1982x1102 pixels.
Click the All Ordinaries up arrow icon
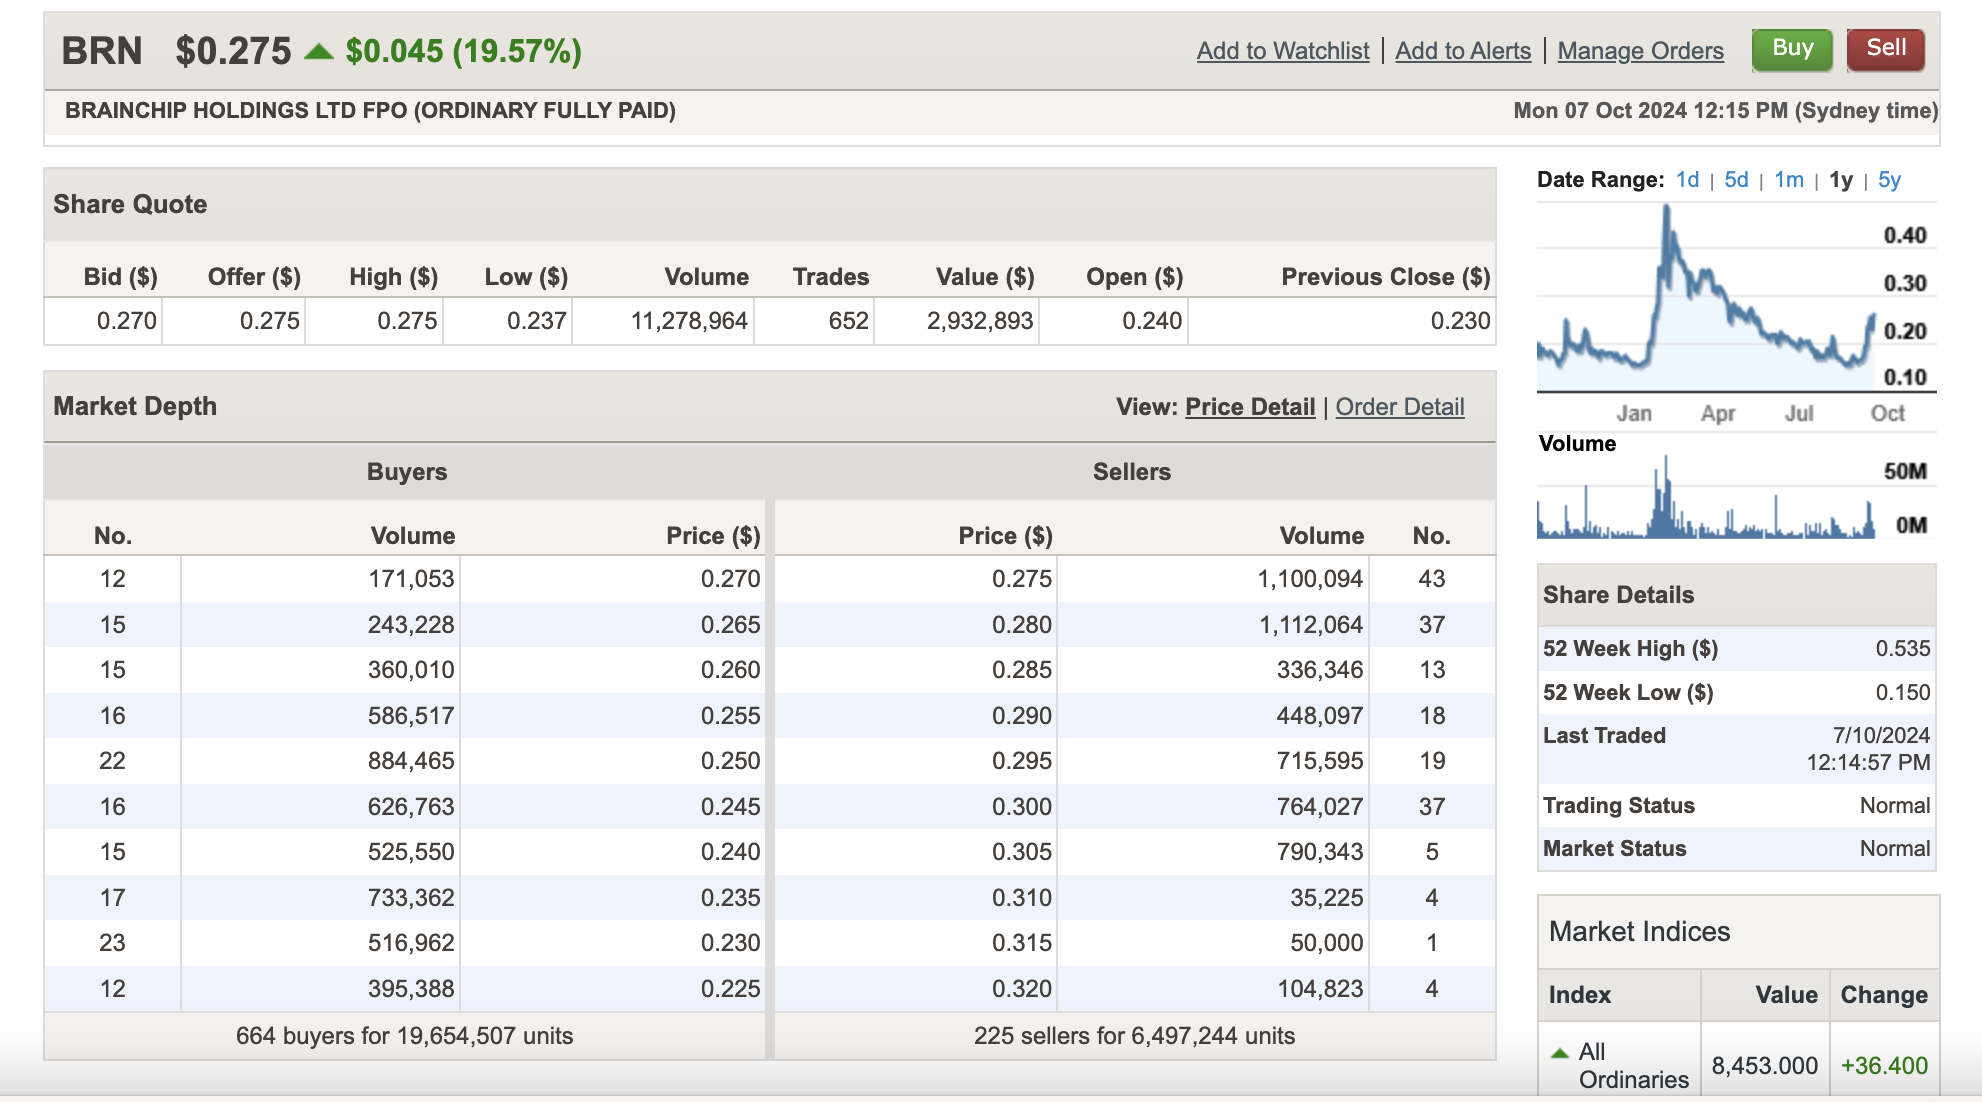pos(1559,1053)
